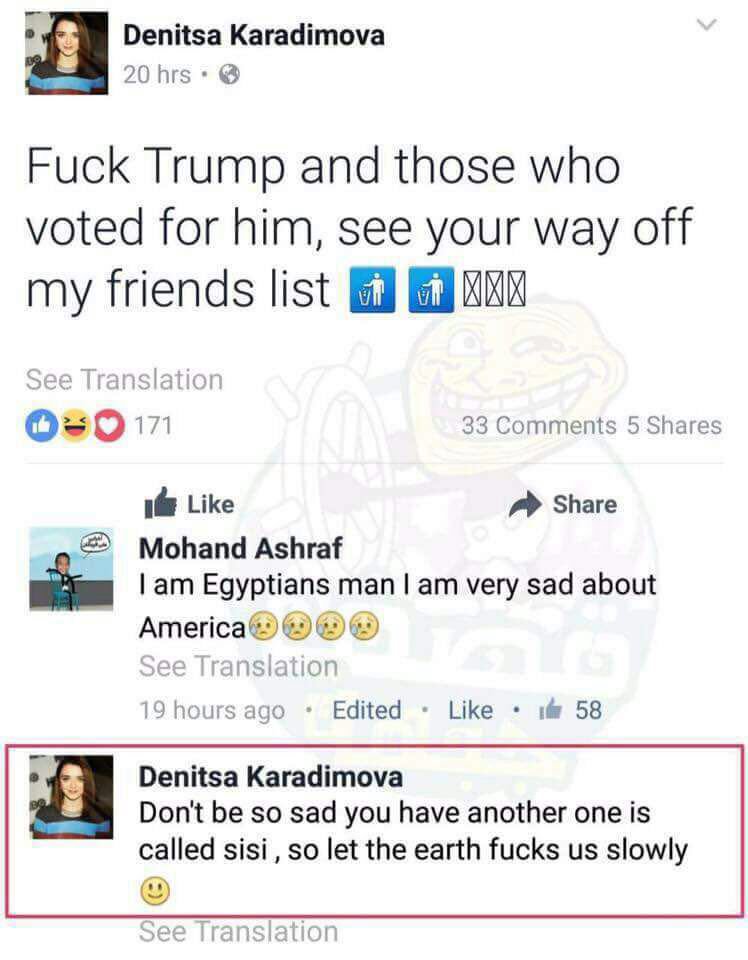Open Denitsa Karadimova's profile from post header
The image size is (748, 960).
[253, 35]
